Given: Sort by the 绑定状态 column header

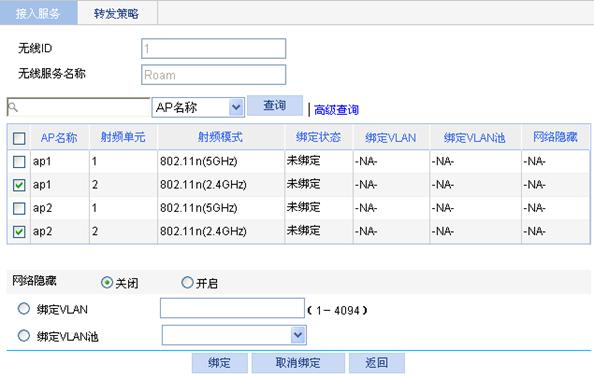Looking at the screenshot, I should pos(318,137).
